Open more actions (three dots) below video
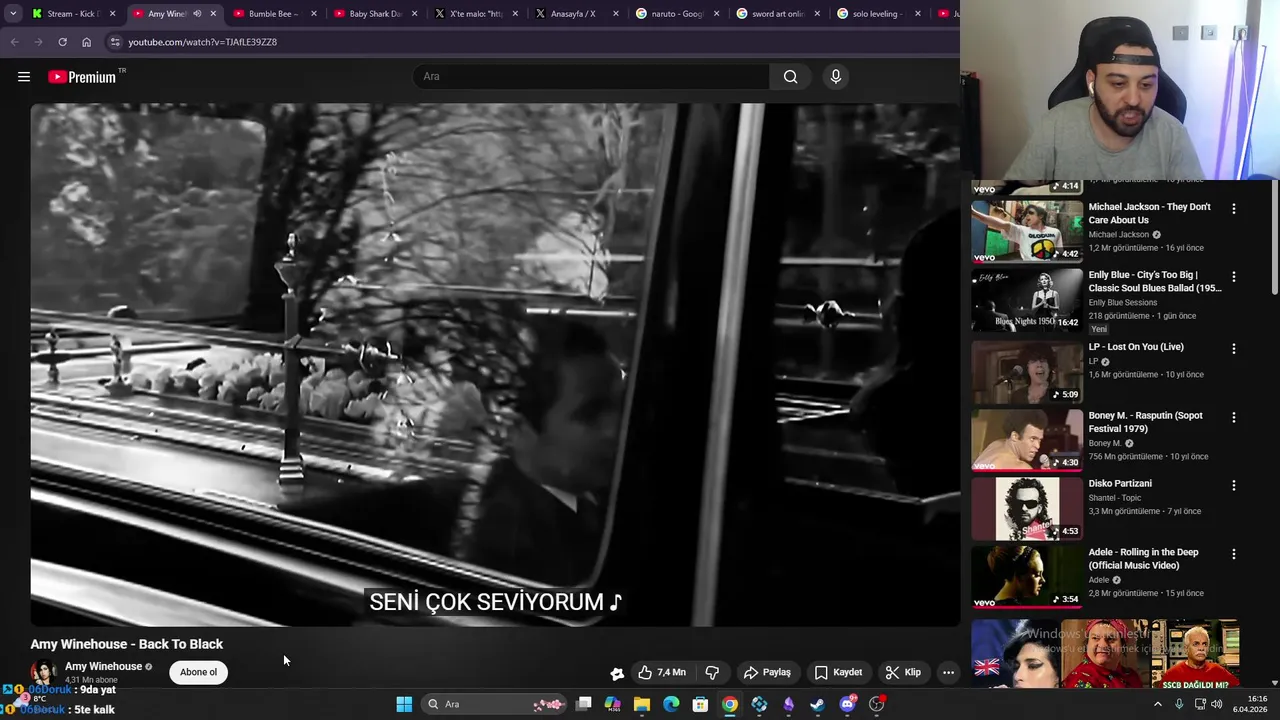The width and height of the screenshot is (1280, 720). pyautogui.click(x=948, y=672)
